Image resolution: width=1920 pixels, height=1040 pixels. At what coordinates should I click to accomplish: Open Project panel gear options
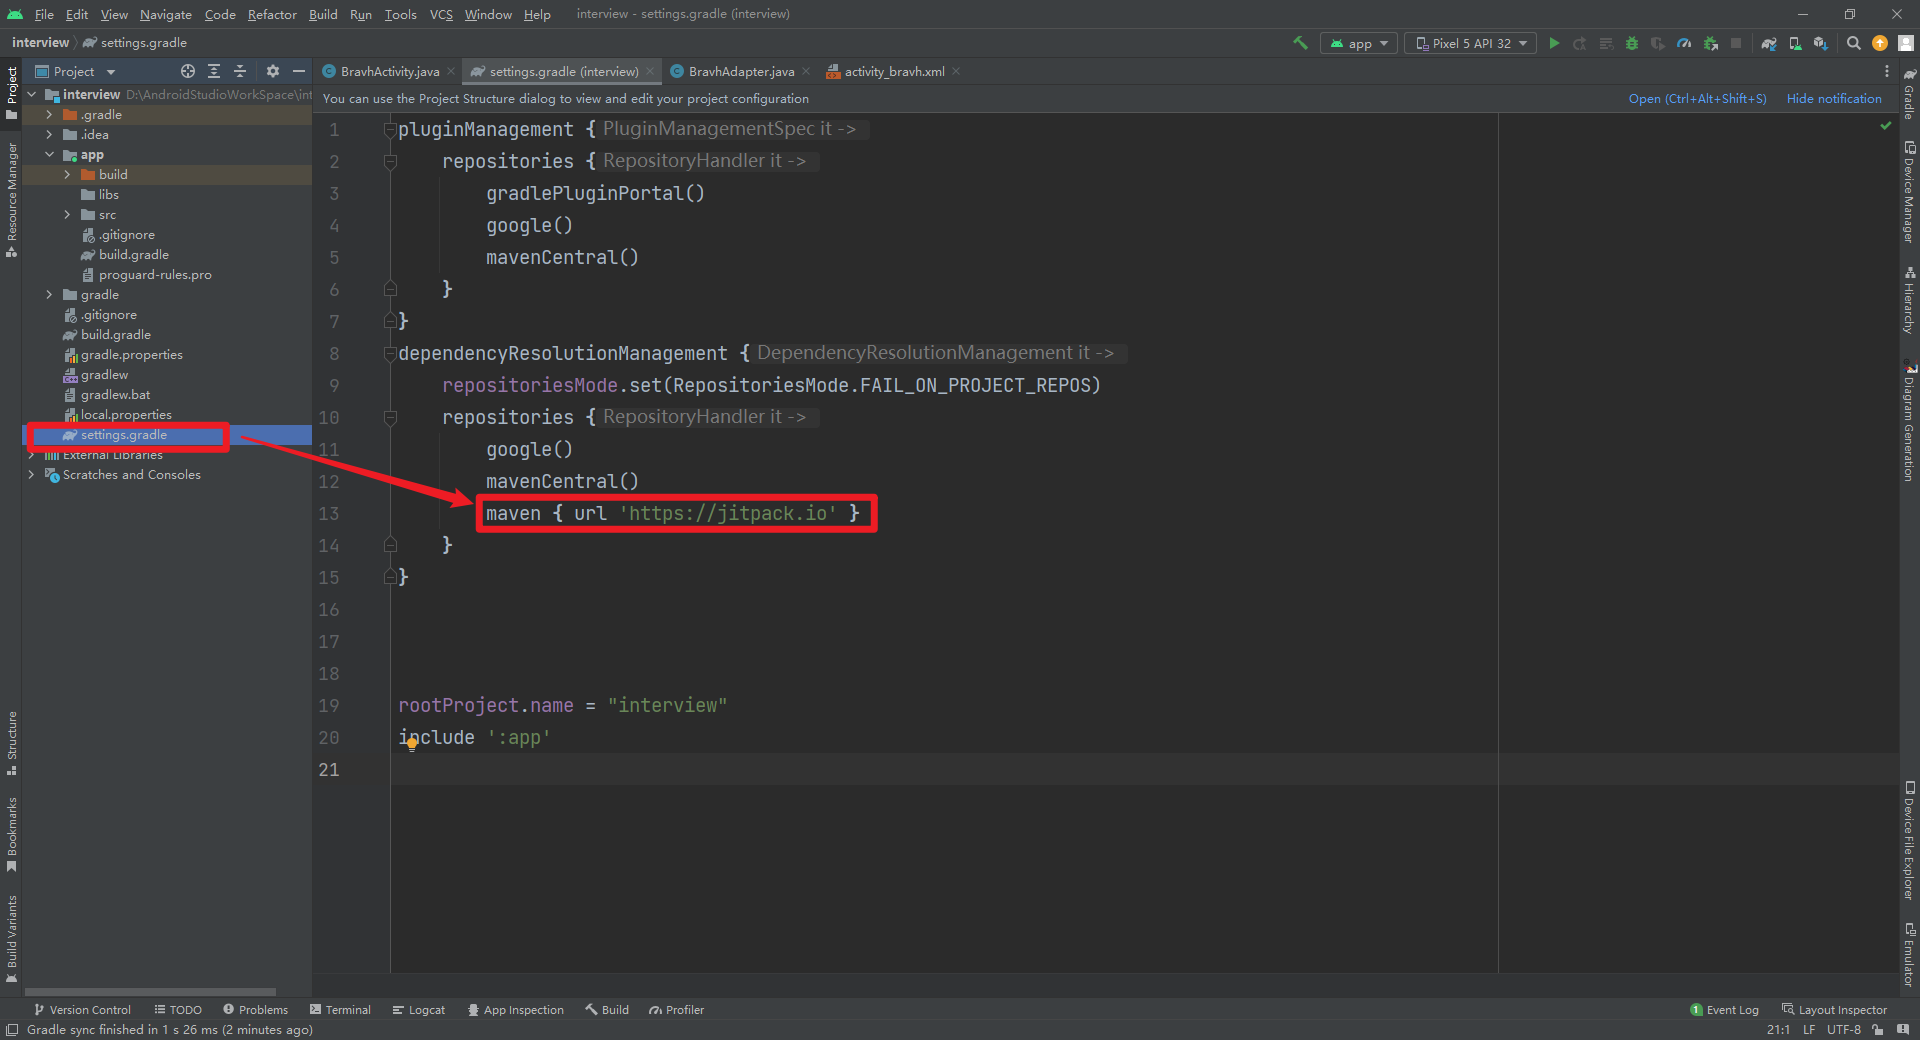click(272, 71)
